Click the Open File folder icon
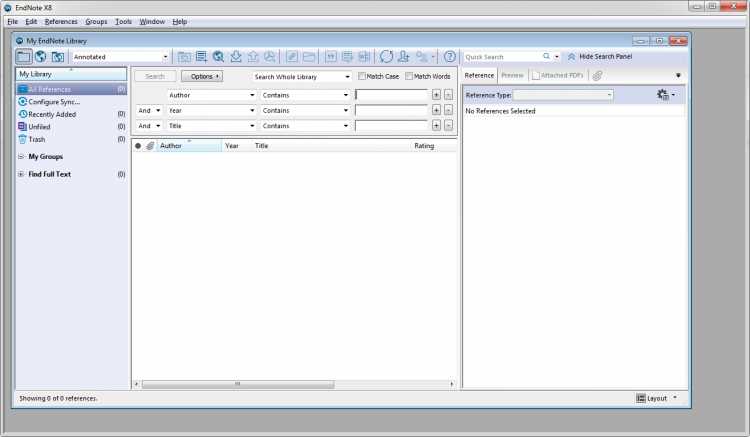 (x=309, y=57)
